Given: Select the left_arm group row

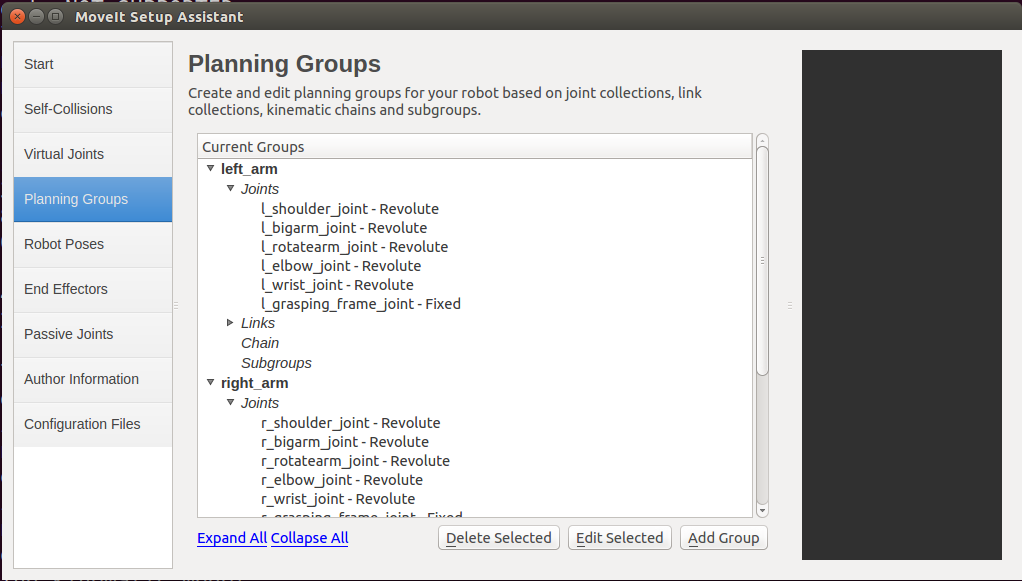Looking at the screenshot, I should pyautogui.click(x=249, y=169).
